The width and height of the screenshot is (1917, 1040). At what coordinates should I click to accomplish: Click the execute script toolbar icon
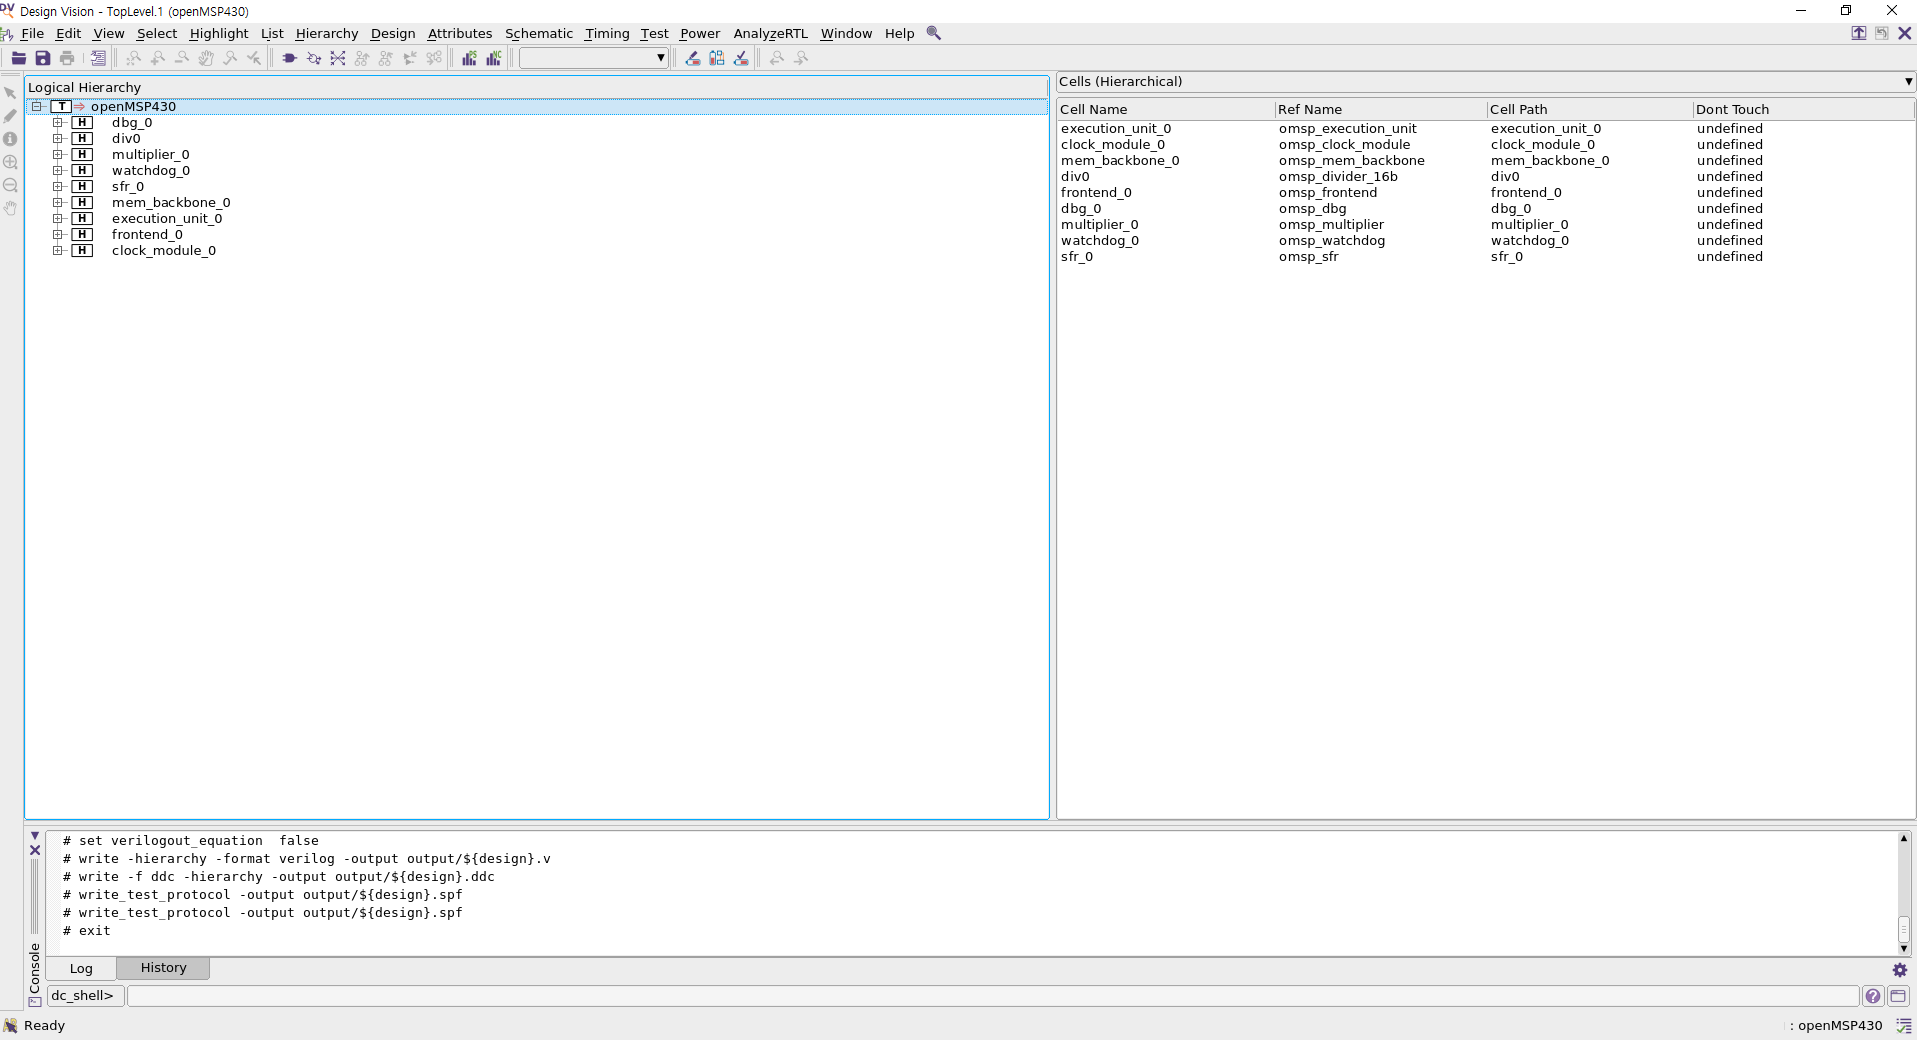(x=98, y=58)
